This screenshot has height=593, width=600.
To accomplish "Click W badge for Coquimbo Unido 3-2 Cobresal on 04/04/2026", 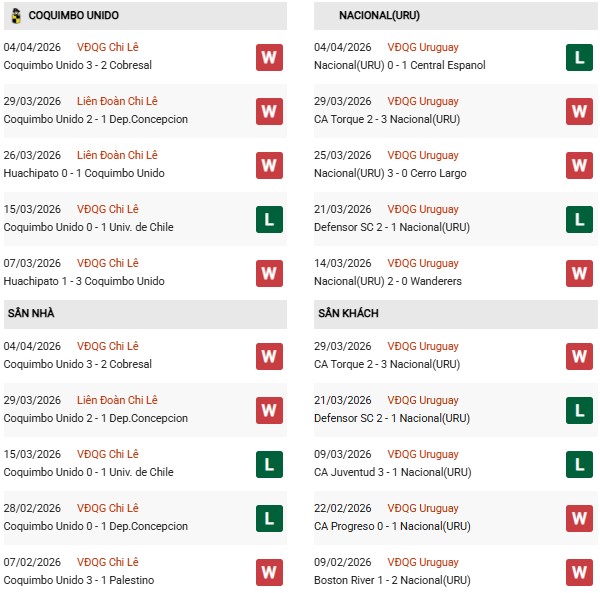I will [x=269, y=57].
